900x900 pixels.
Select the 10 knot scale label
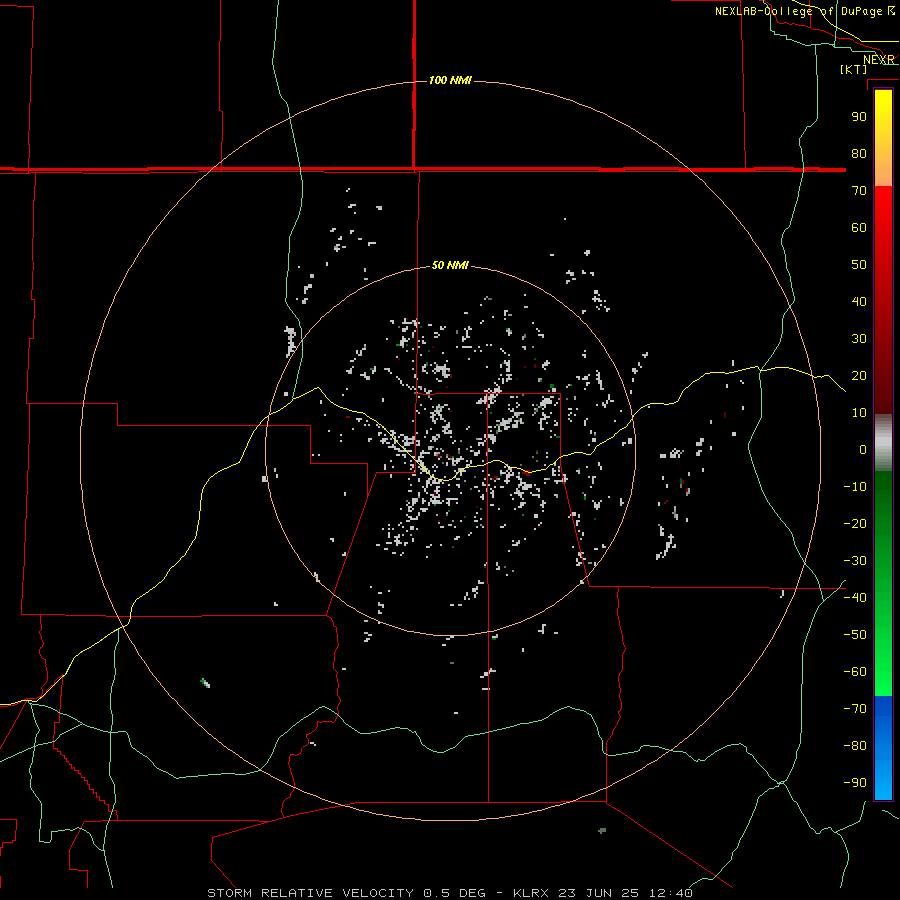pos(859,413)
